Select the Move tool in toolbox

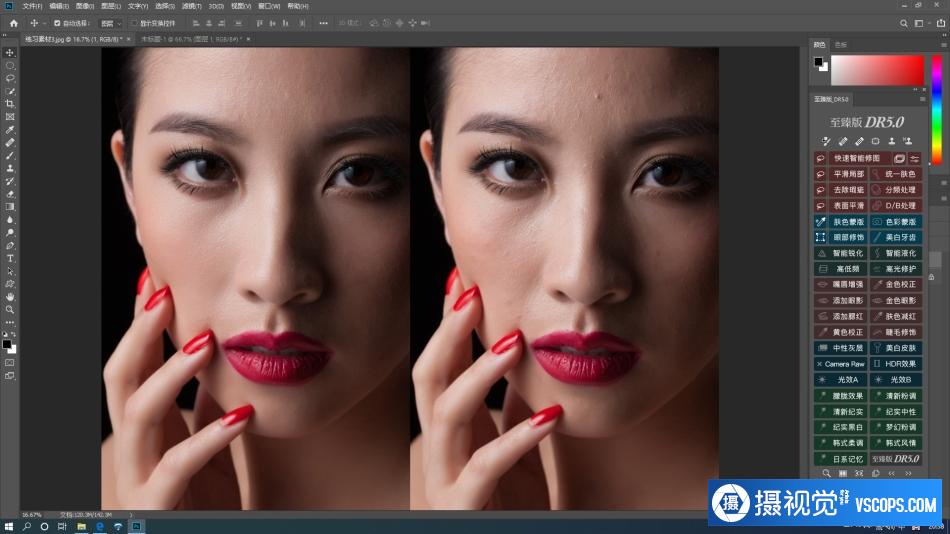10,53
